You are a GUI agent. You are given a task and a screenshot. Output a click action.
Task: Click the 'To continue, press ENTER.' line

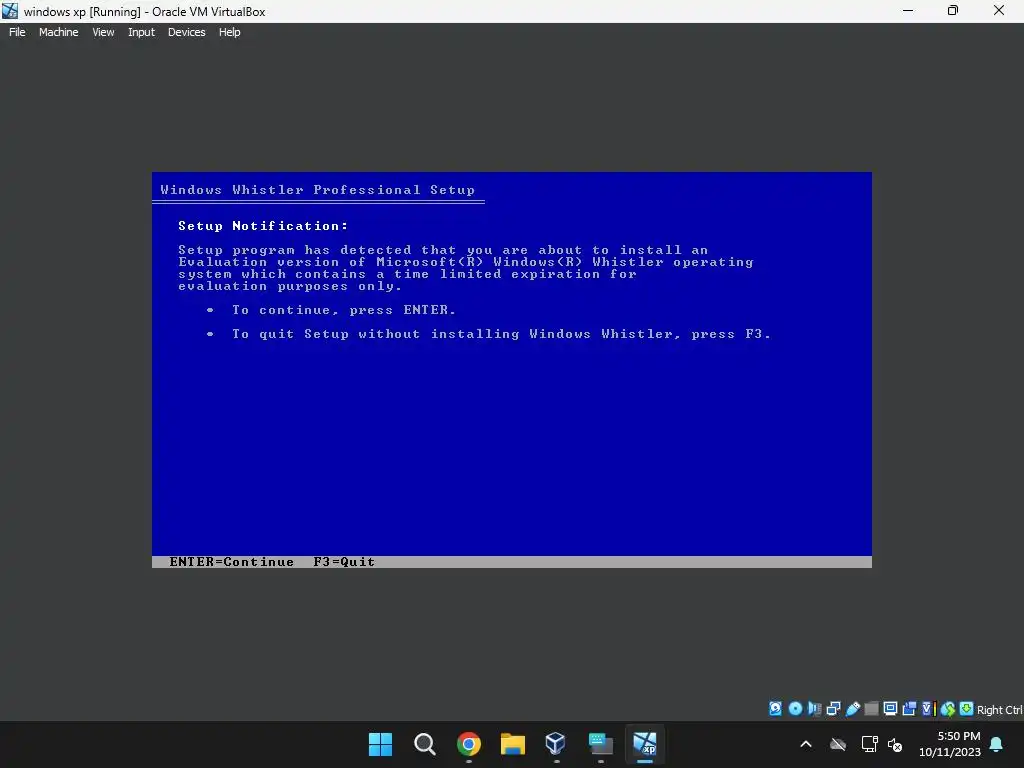pos(344,310)
